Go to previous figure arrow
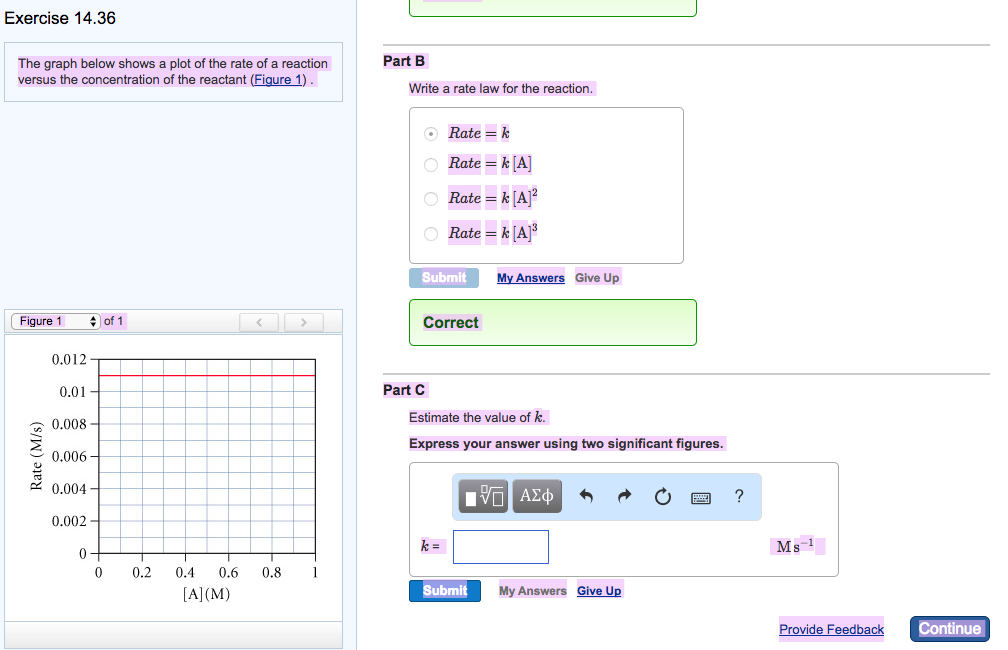 (x=260, y=322)
